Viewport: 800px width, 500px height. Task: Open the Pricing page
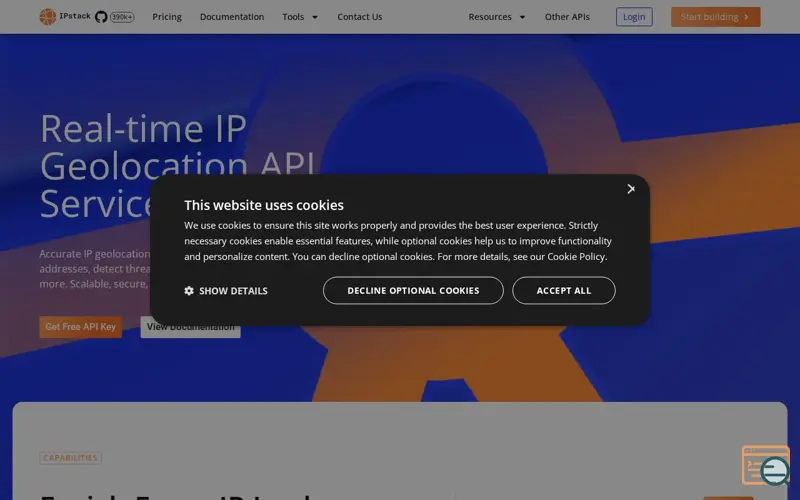point(167,17)
